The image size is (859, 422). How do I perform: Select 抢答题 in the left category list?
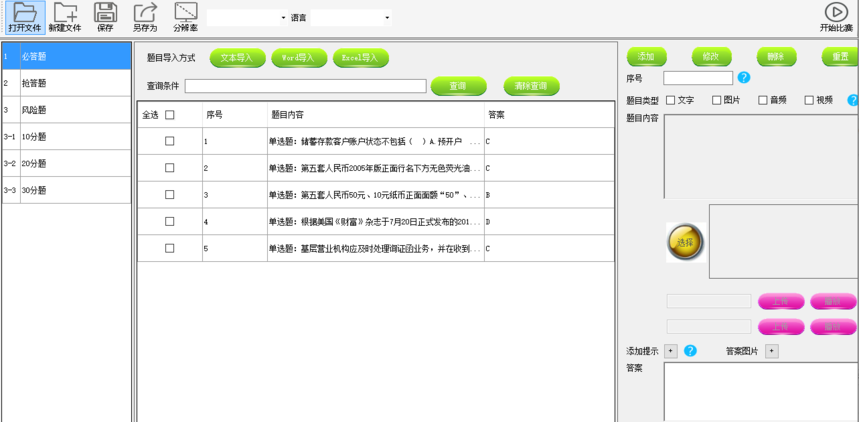pos(66,83)
